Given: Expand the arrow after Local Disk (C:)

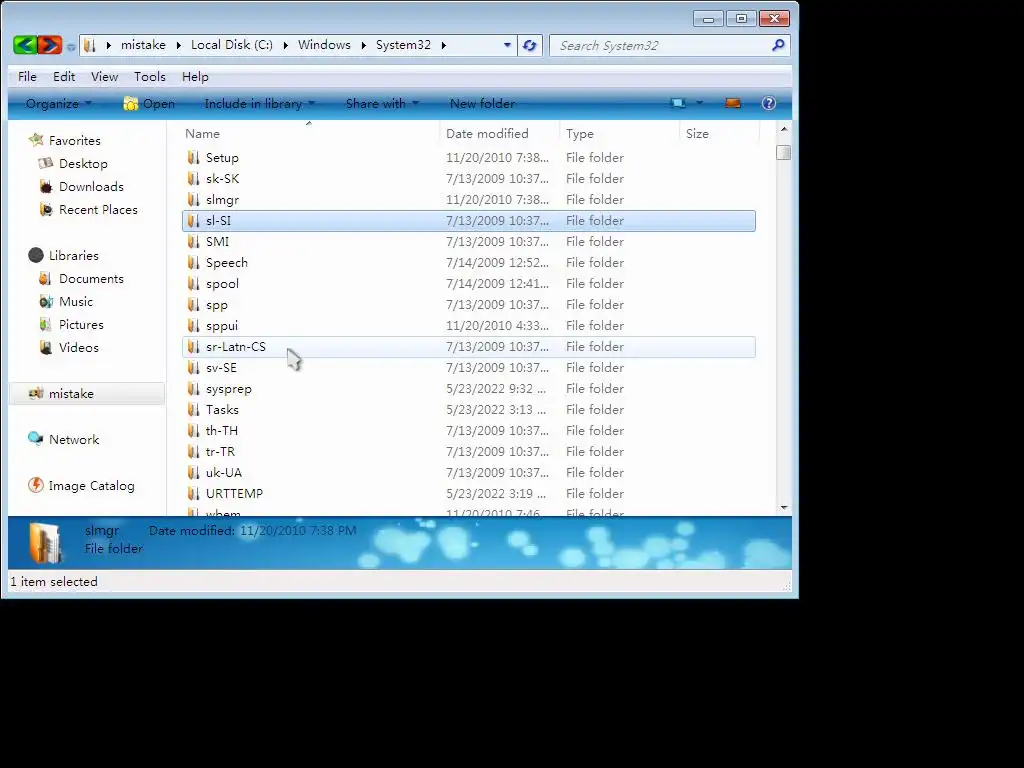Looking at the screenshot, I should click(x=285, y=45).
